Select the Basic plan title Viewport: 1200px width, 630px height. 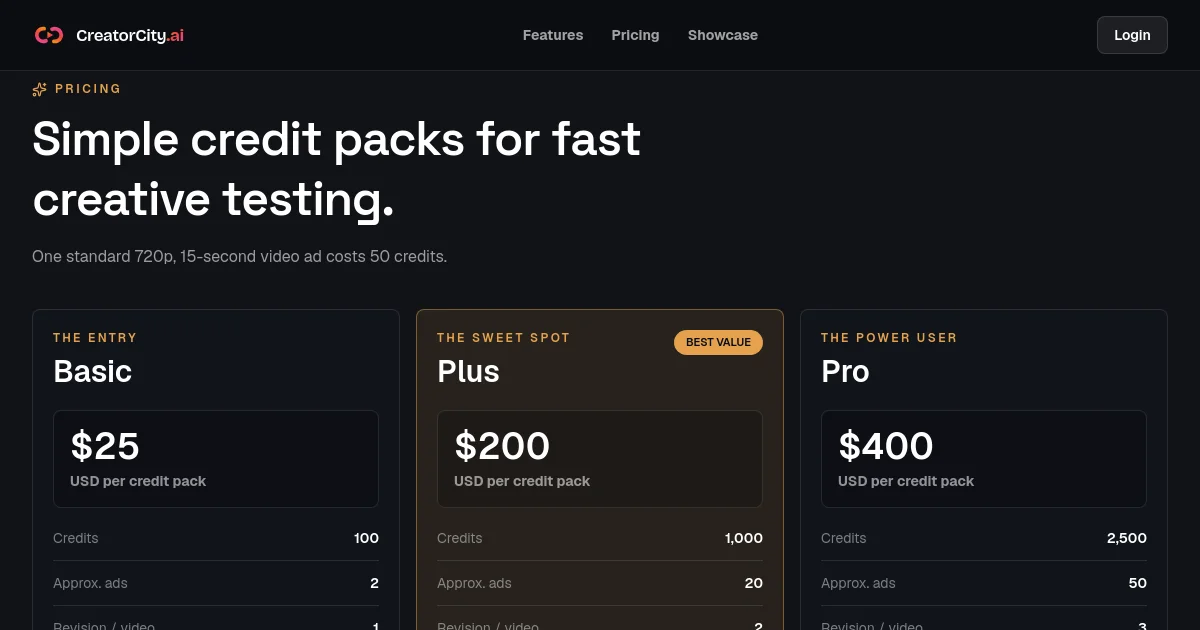point(93,372)
